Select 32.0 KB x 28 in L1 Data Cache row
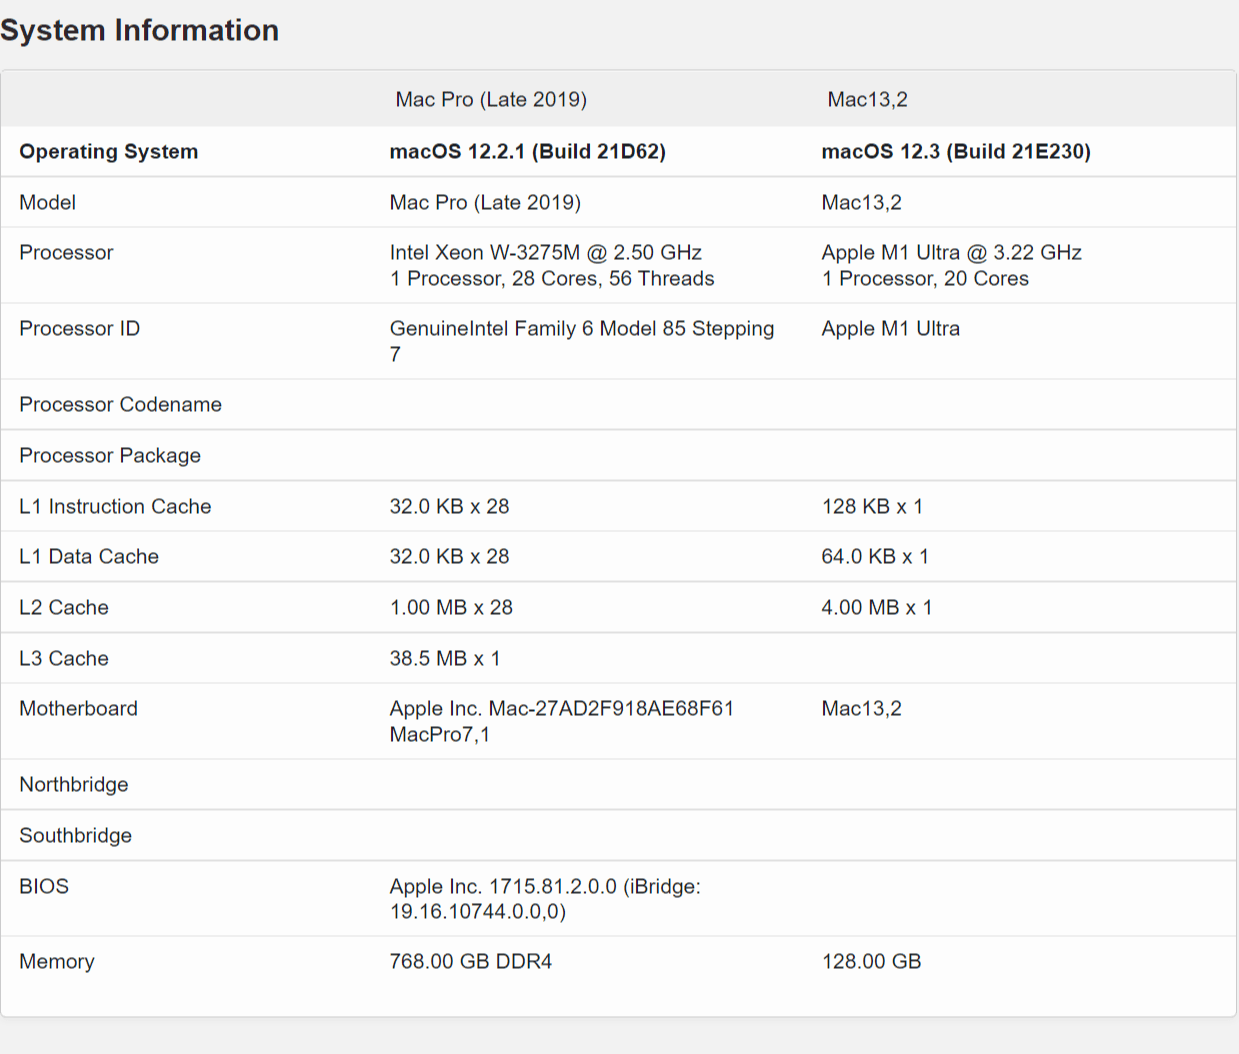Screen dimensions: 1239x1054 [449, 556]
